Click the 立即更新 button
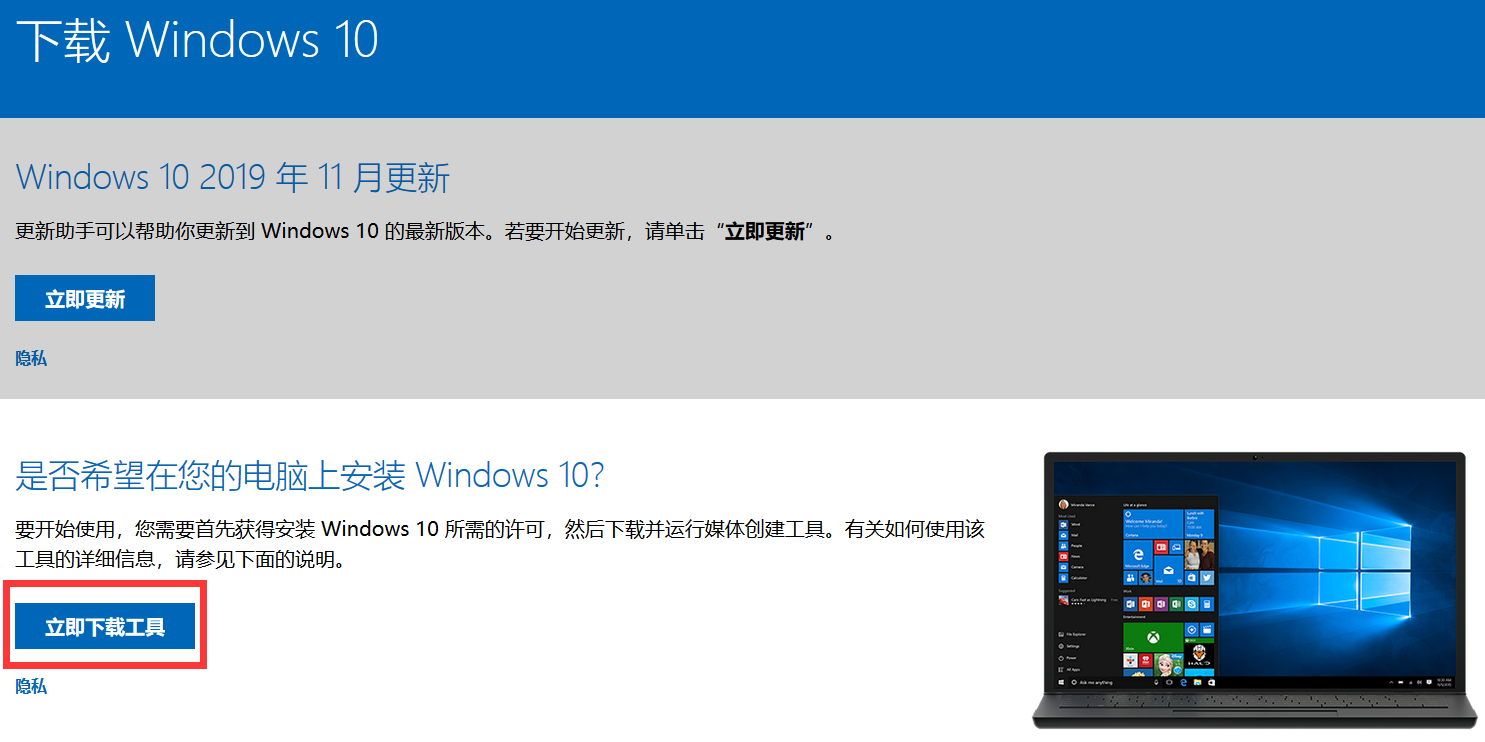The width and height of the screenshot is (1485, 742). click(85, 298)
